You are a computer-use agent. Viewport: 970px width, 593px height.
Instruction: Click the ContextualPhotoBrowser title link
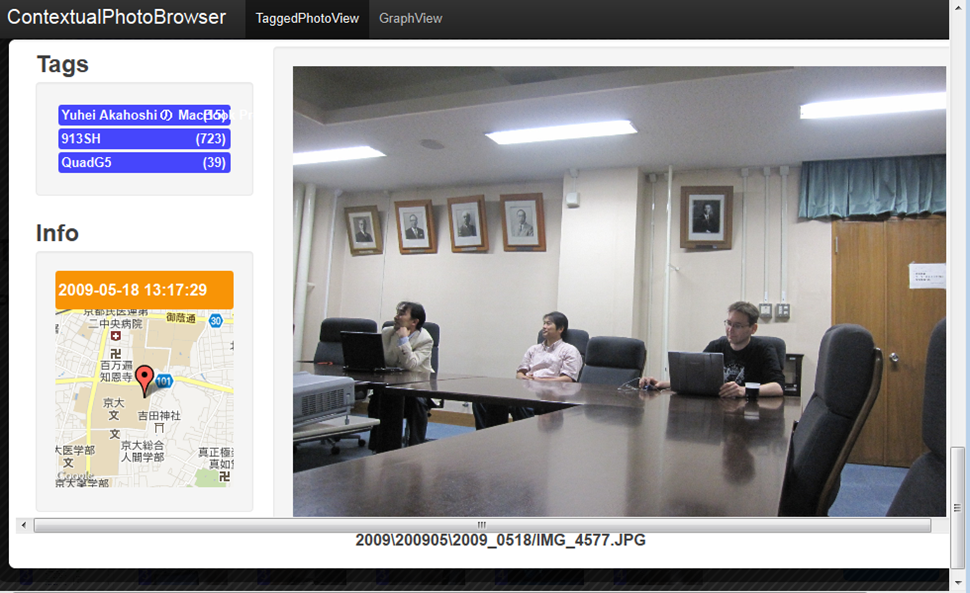pos(117,18)
